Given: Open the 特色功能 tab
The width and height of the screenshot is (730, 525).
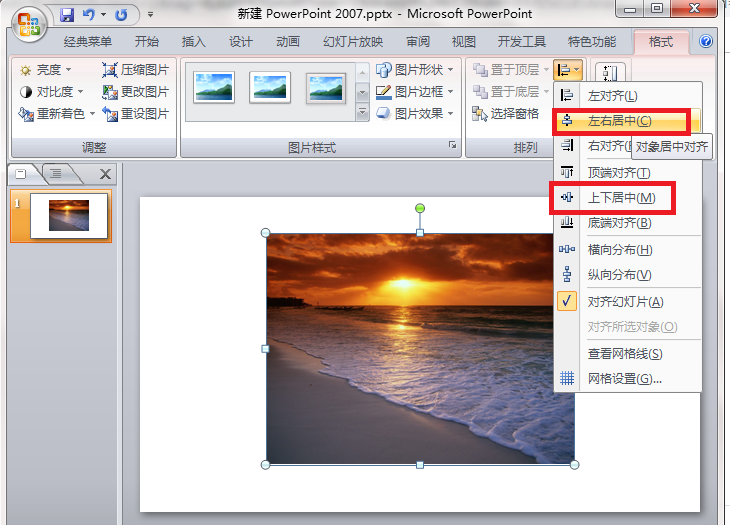Looking at the screenshot, I should click(x=591, y=42).
